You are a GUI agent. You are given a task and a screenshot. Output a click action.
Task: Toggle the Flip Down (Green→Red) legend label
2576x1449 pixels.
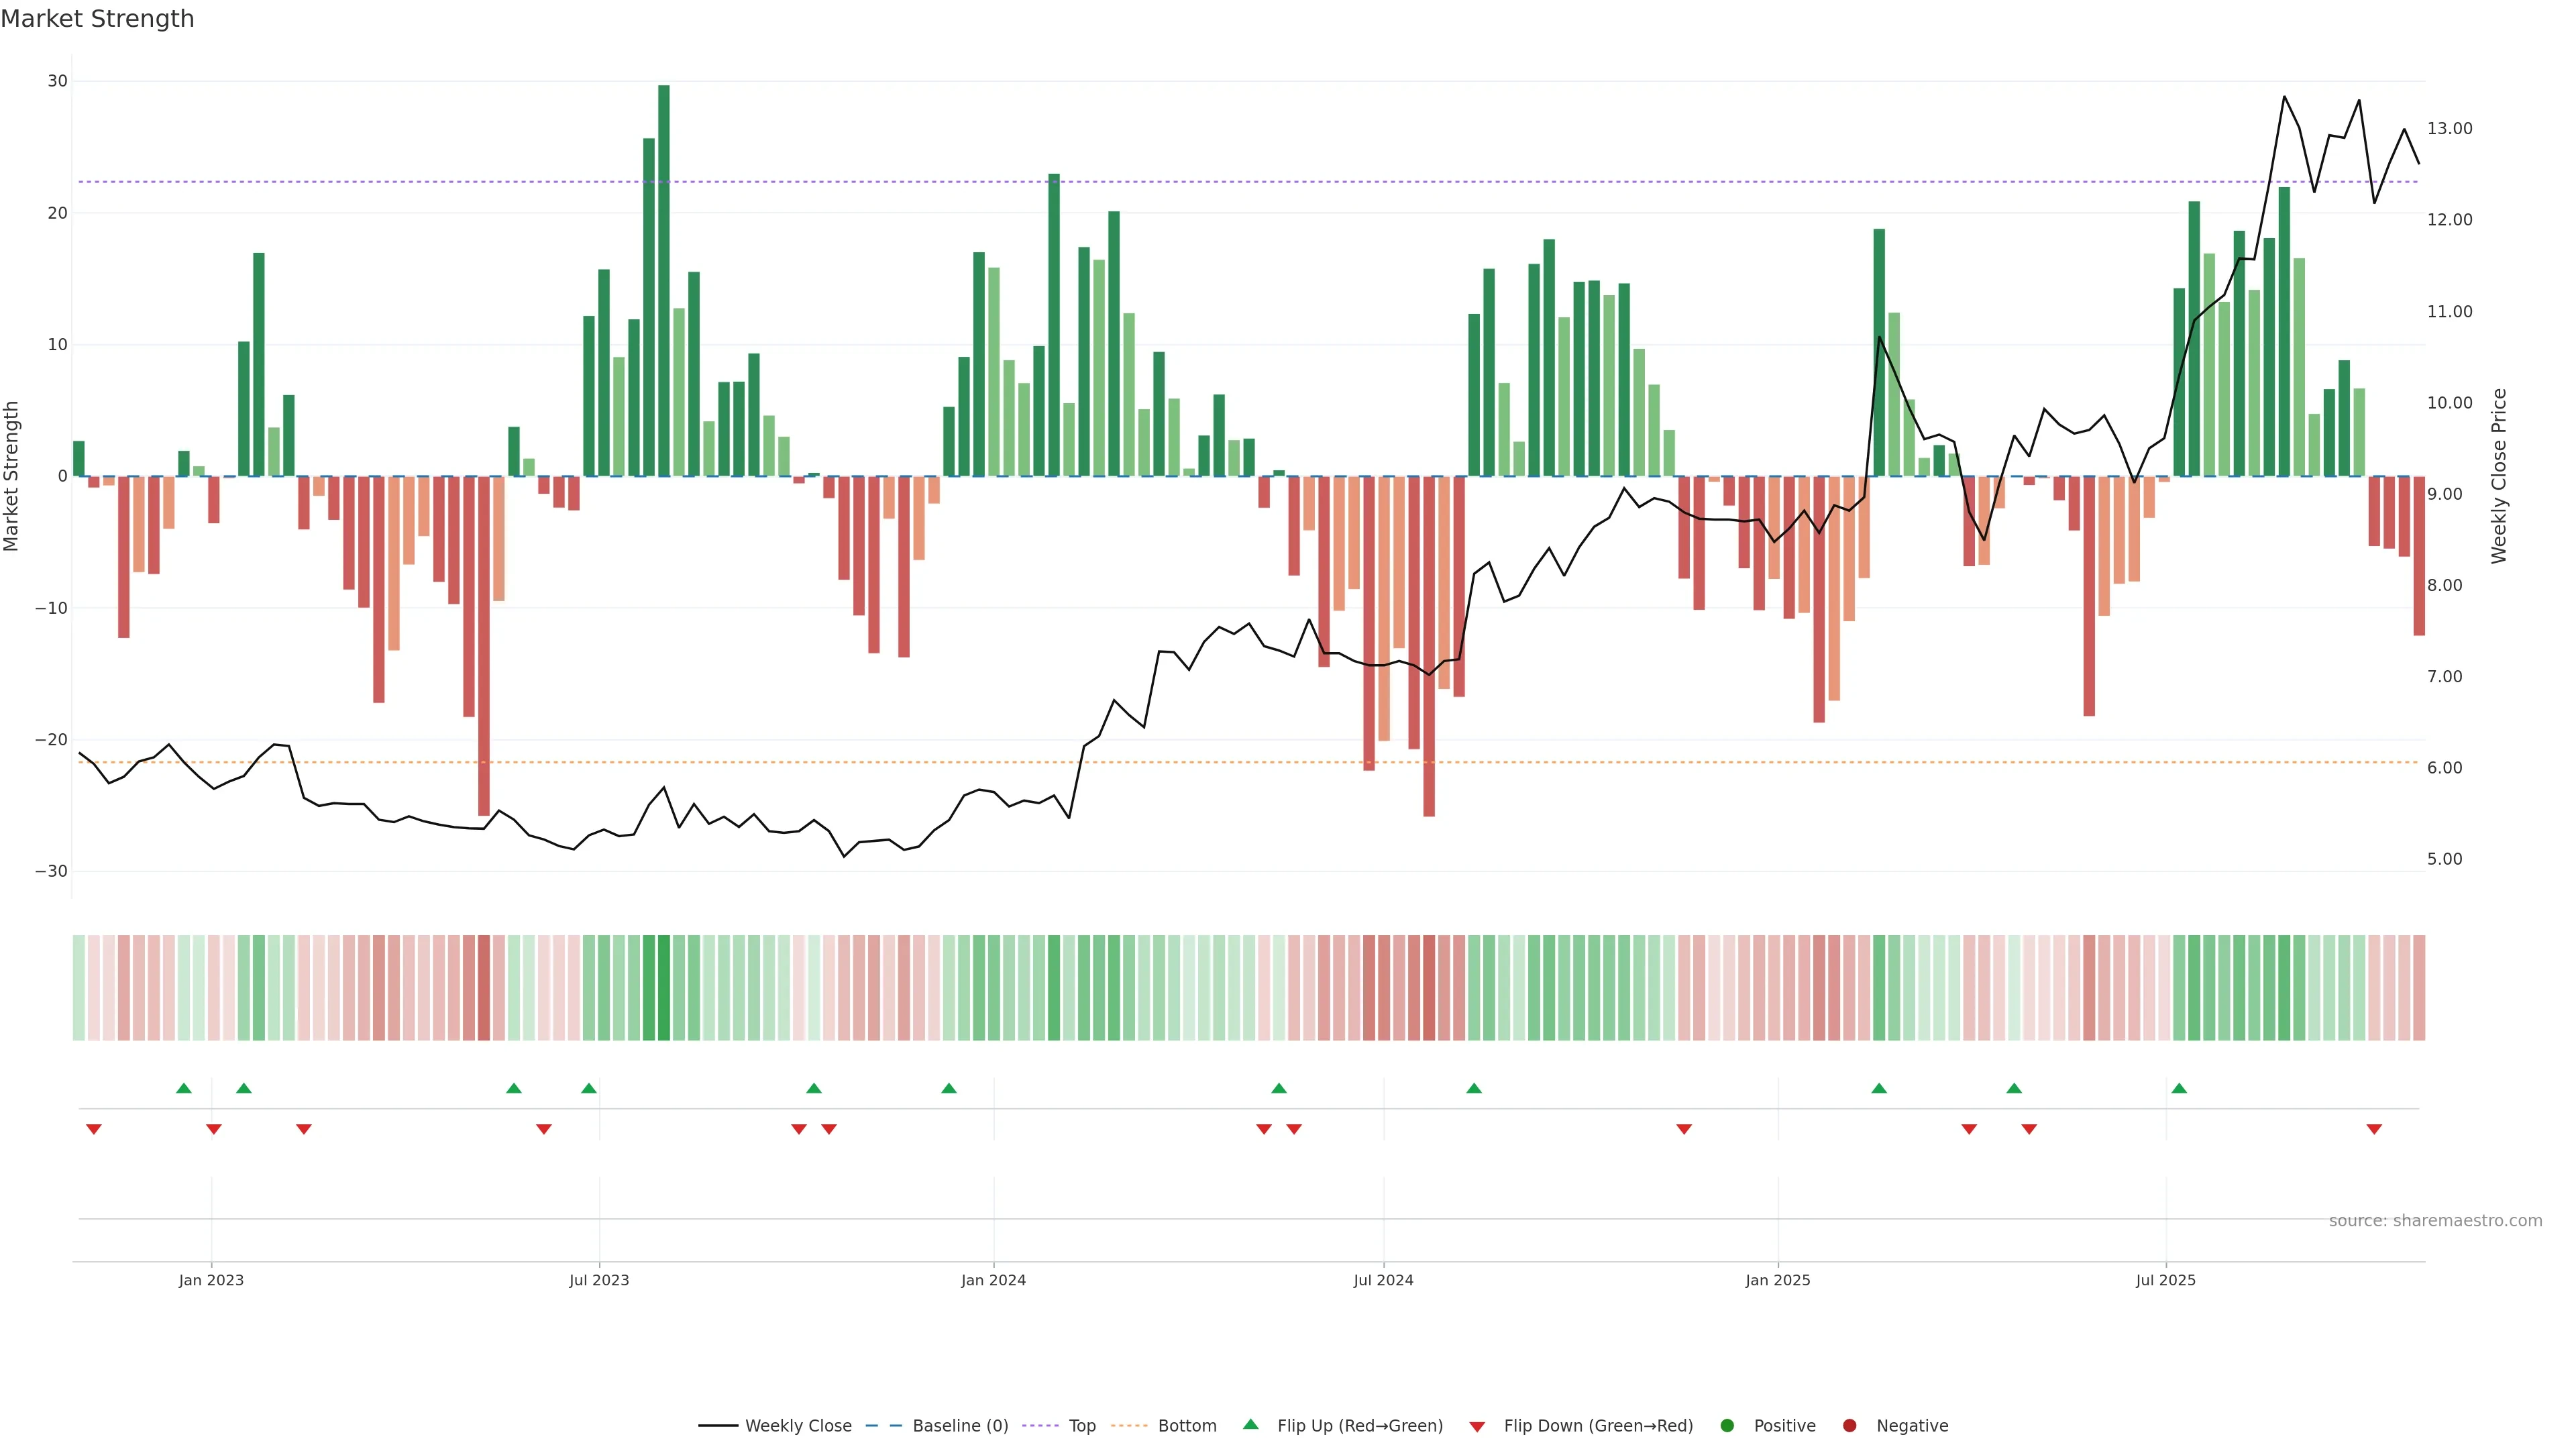tap(1598, 1426)
